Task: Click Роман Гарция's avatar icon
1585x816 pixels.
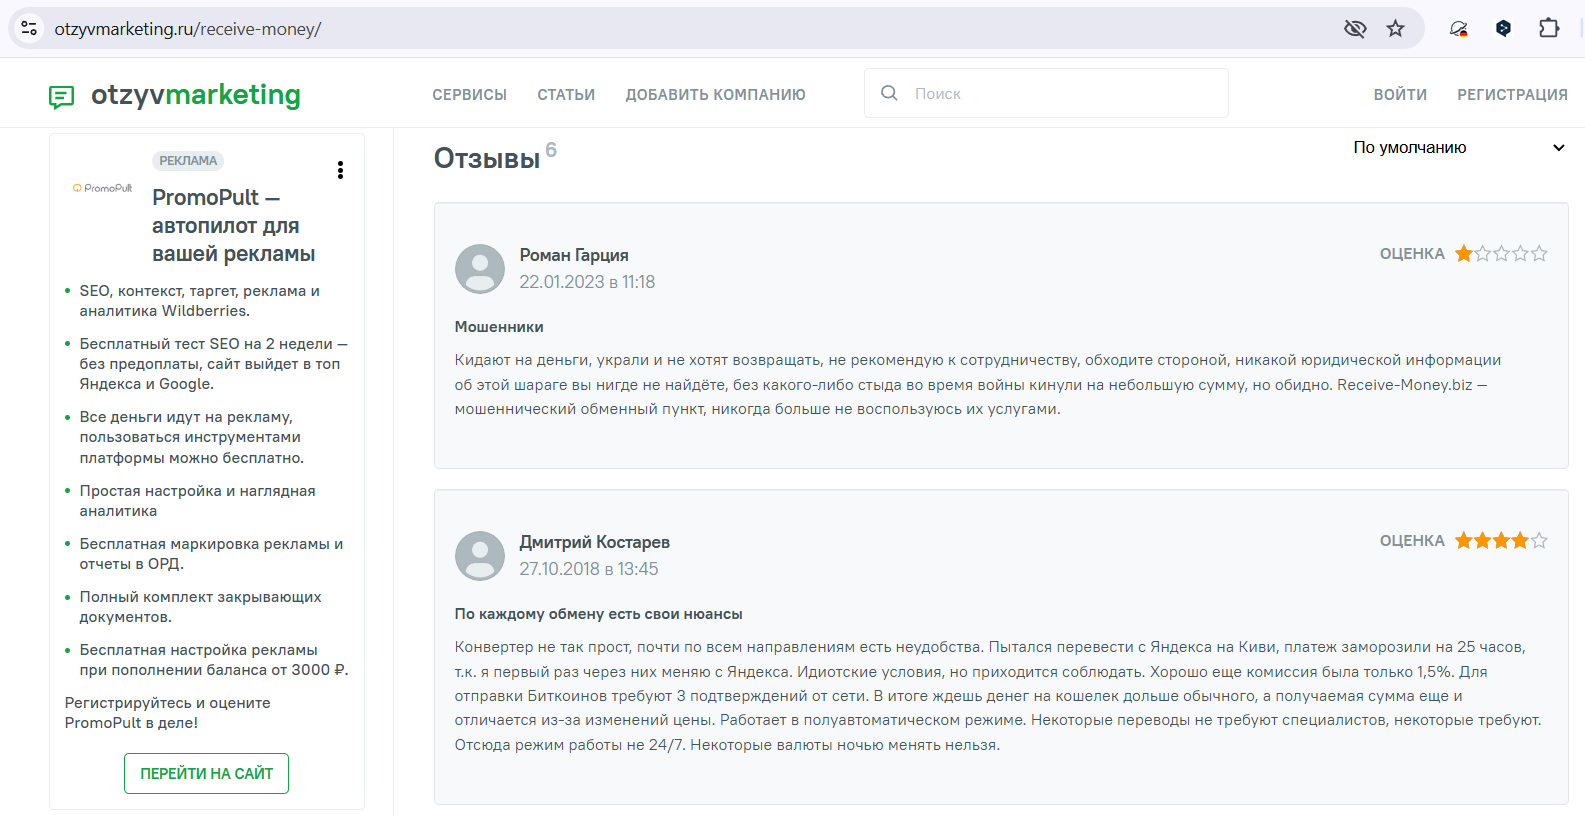Action: coord(480,269)
